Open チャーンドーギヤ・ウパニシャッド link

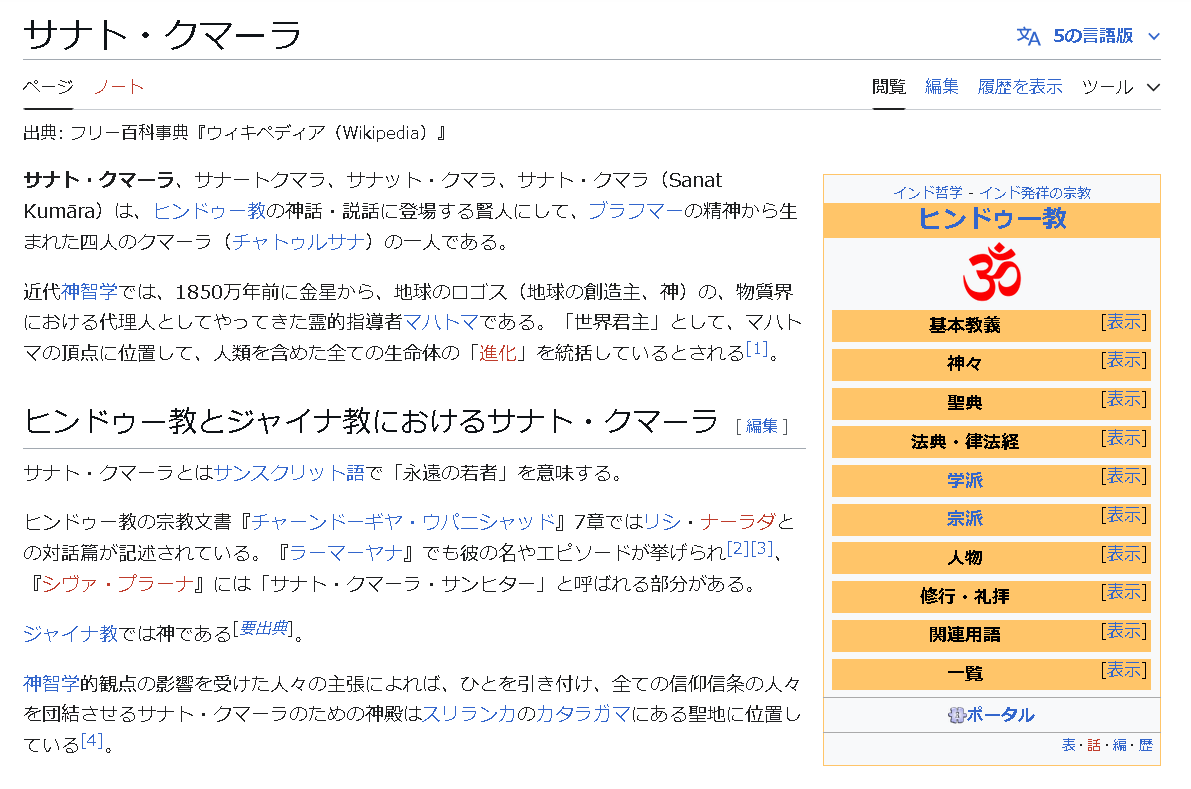pos(403,522)
